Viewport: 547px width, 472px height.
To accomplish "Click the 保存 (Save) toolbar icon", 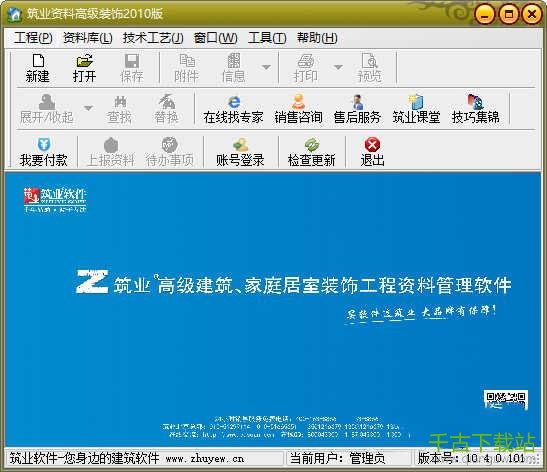I will coord(132,68).
